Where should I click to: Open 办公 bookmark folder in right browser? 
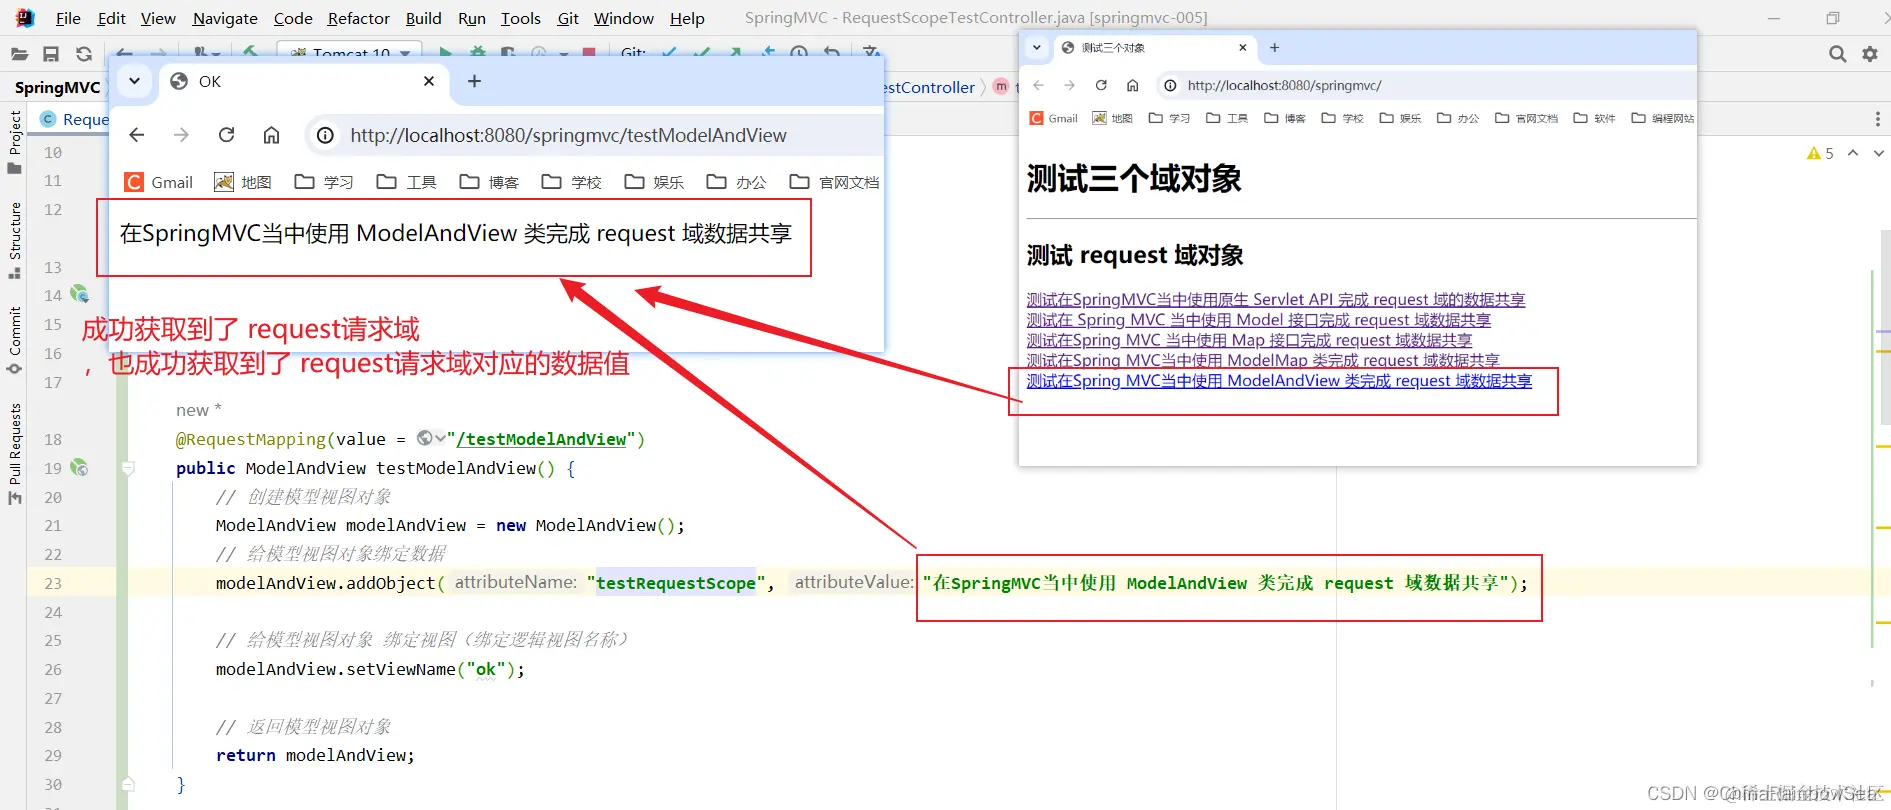tap(1458, 118)
